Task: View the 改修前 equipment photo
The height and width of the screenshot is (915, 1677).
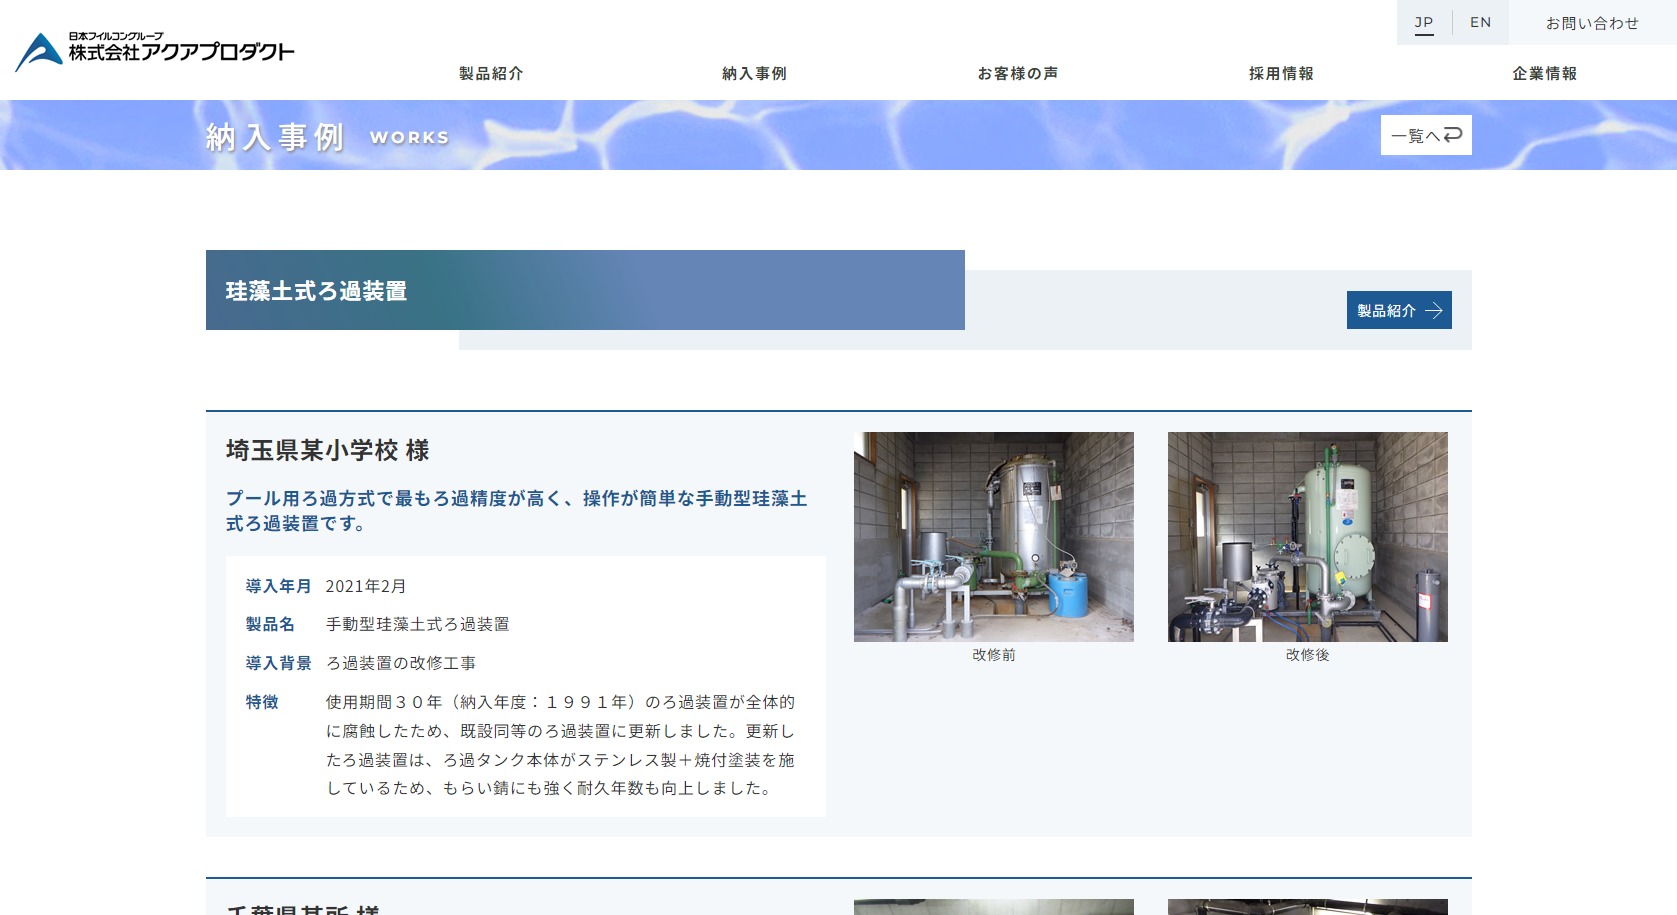Action: (993, 537)
